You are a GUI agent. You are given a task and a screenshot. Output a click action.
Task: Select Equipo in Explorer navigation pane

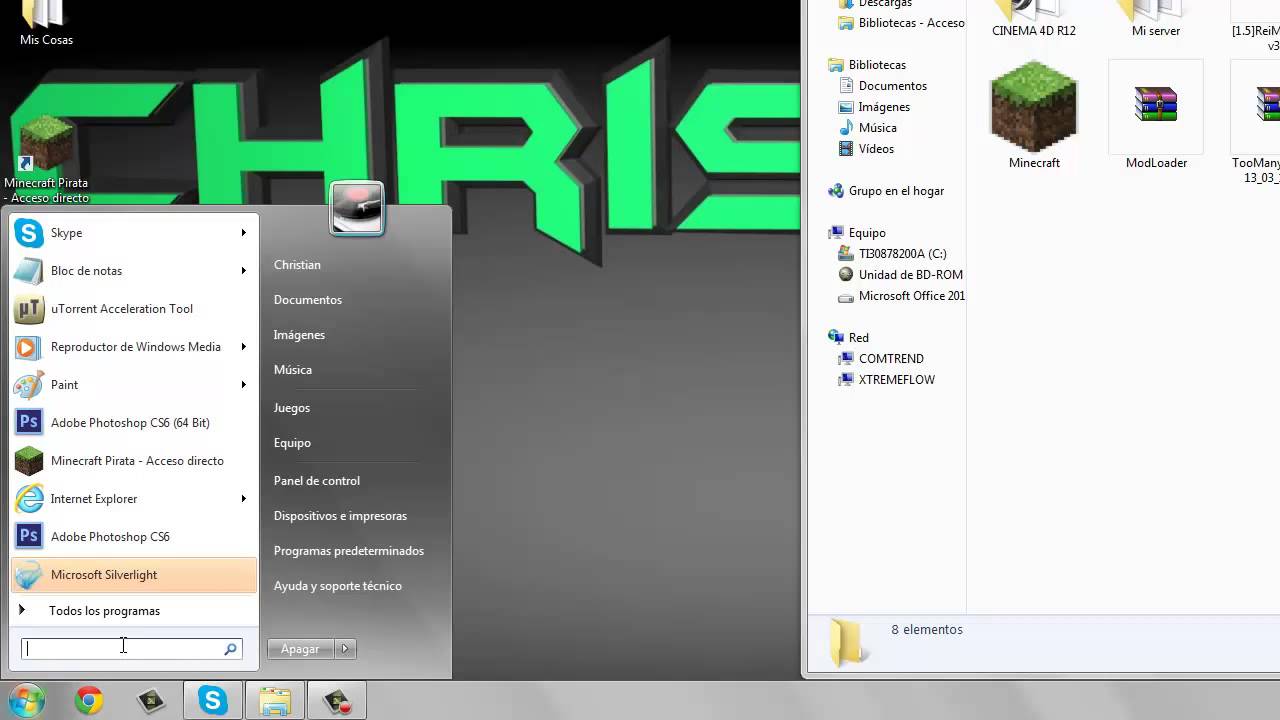coord(867,233)
